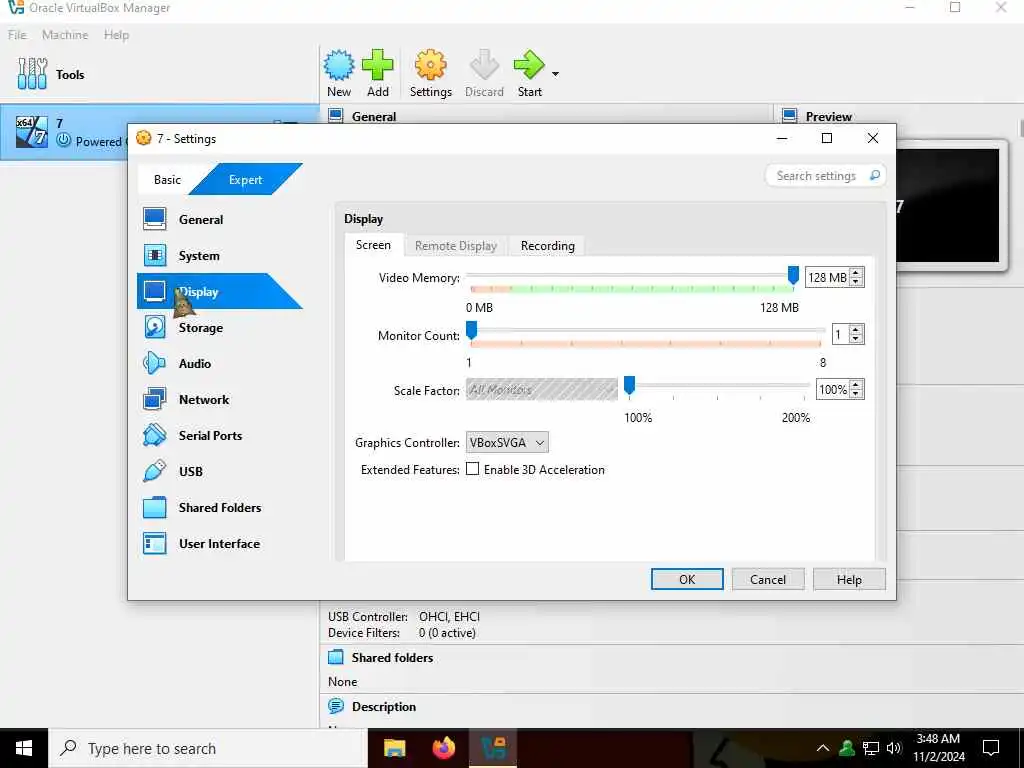This screenshot has width=1024, height=768.
Task: Click the volume icon in system tray
Action: 894,748
